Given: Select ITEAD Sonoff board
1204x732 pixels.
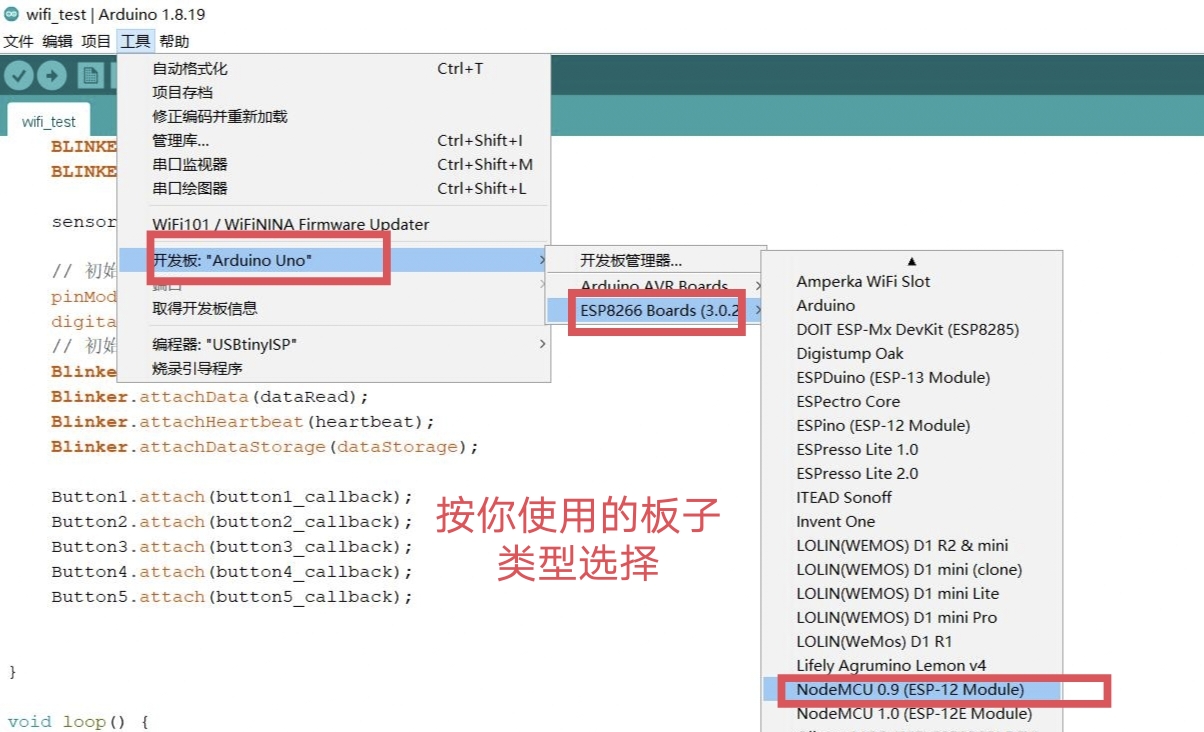Looking at the screenshot, I should 911,497.
